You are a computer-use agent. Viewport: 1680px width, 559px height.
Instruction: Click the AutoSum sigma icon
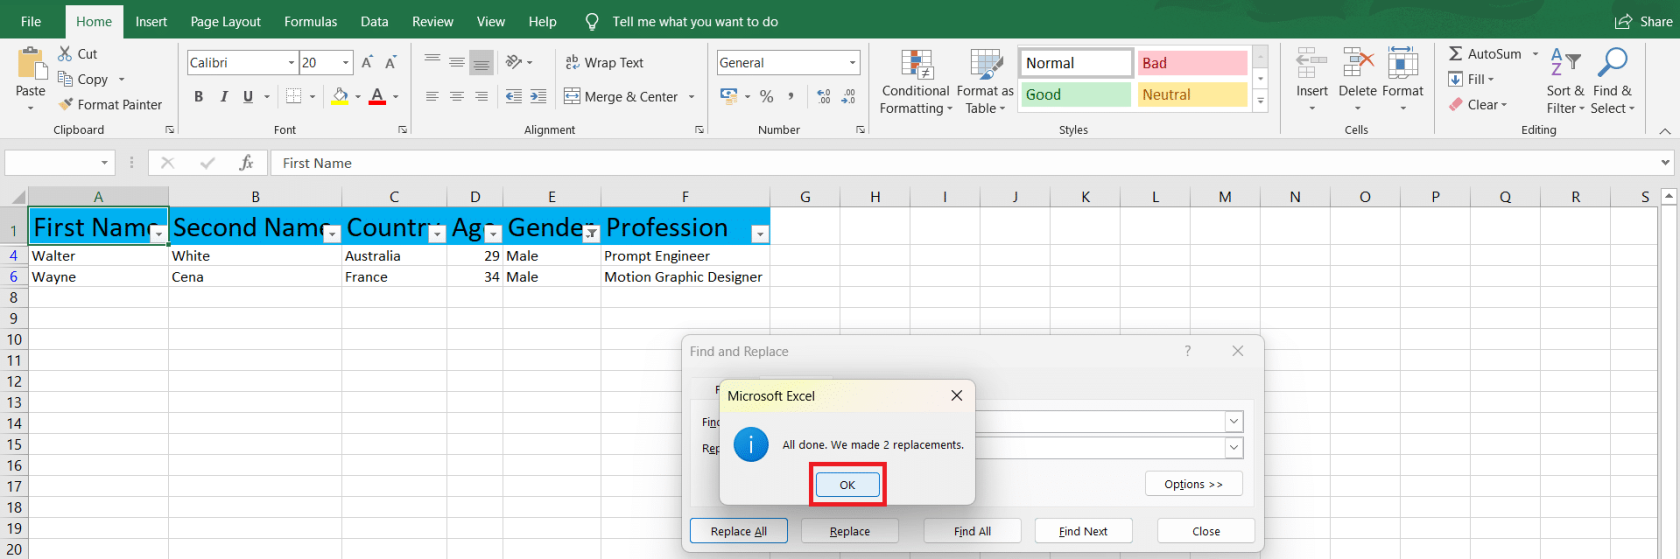click(x=1456, y=54)
